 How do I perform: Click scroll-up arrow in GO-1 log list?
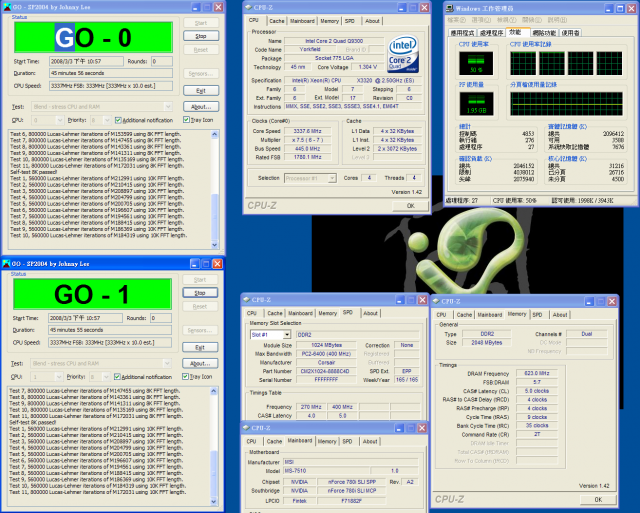pyautogui.click(x=214, y=391)
